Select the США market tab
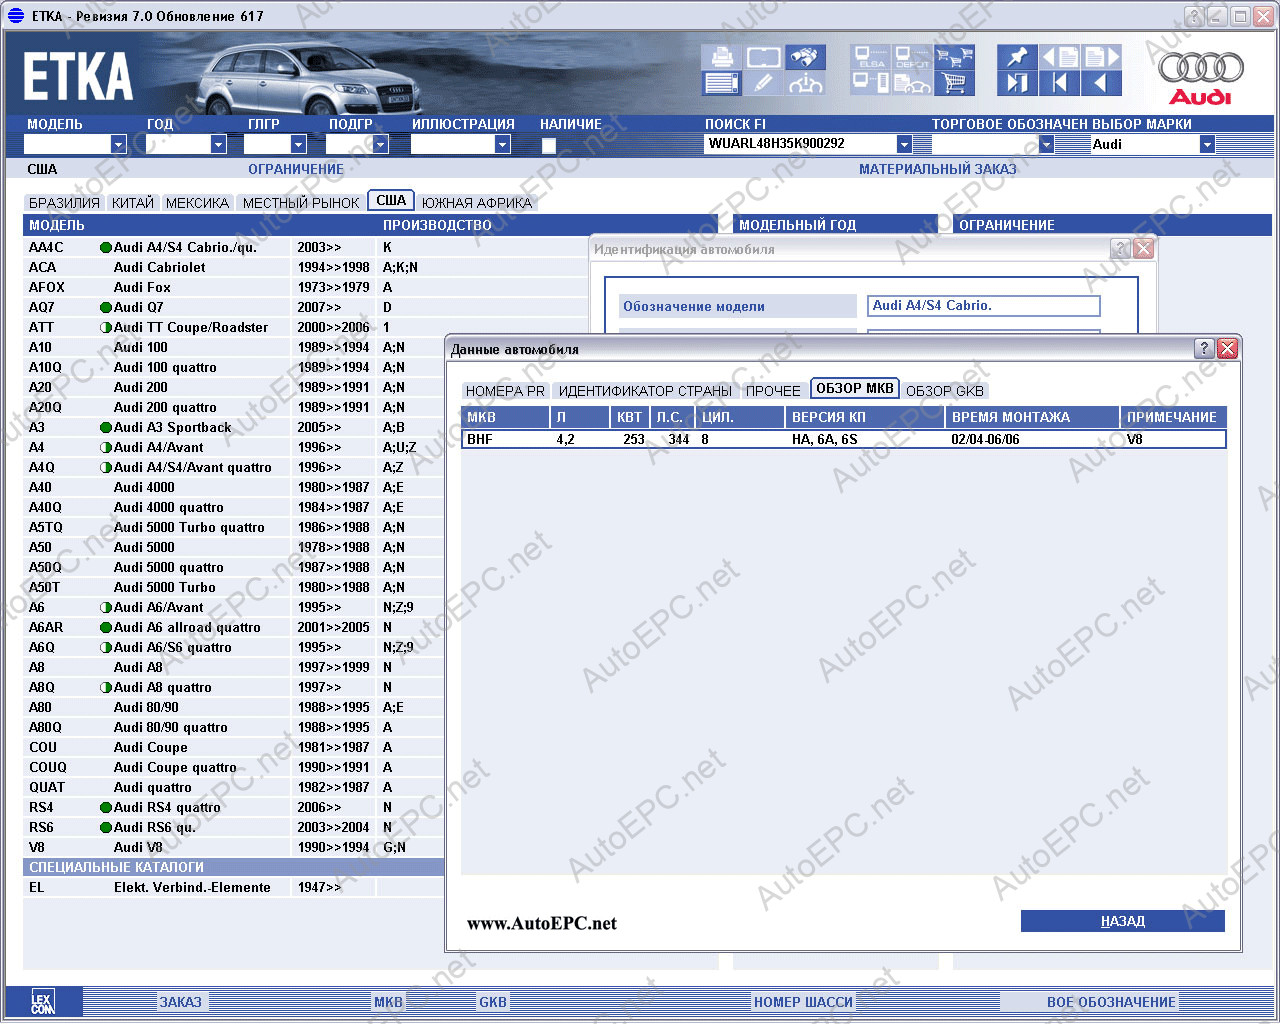Viewport: 1280px width, 1024px height. tap(391, 200)
